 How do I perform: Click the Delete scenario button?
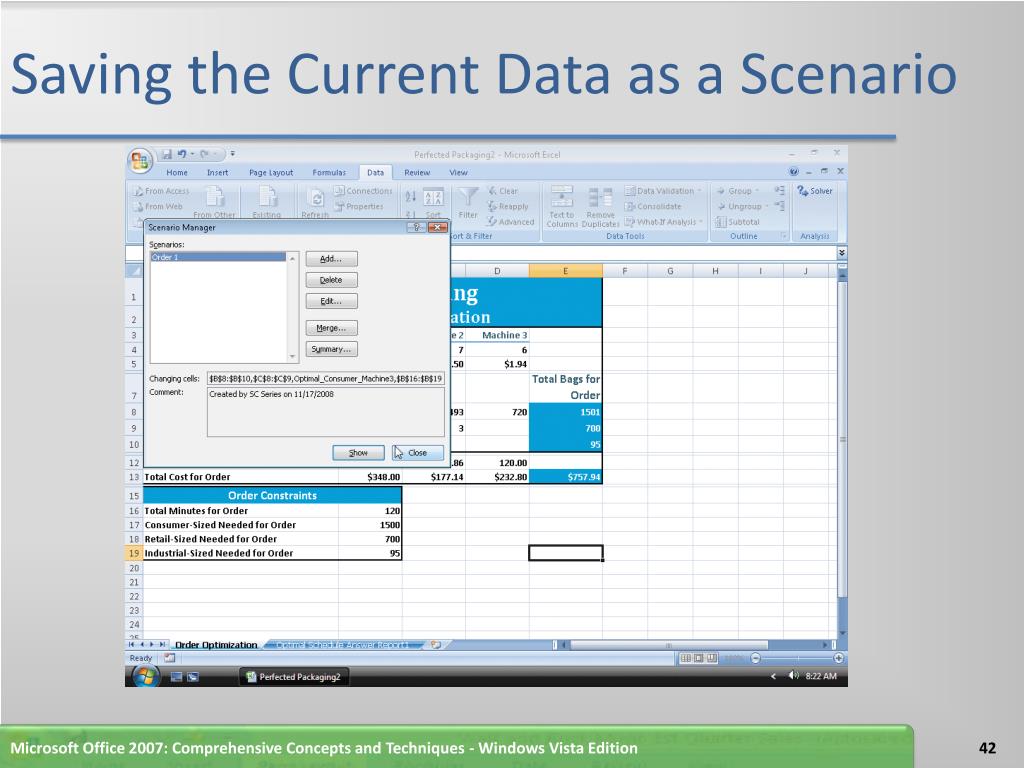click(x=331, y=280)
